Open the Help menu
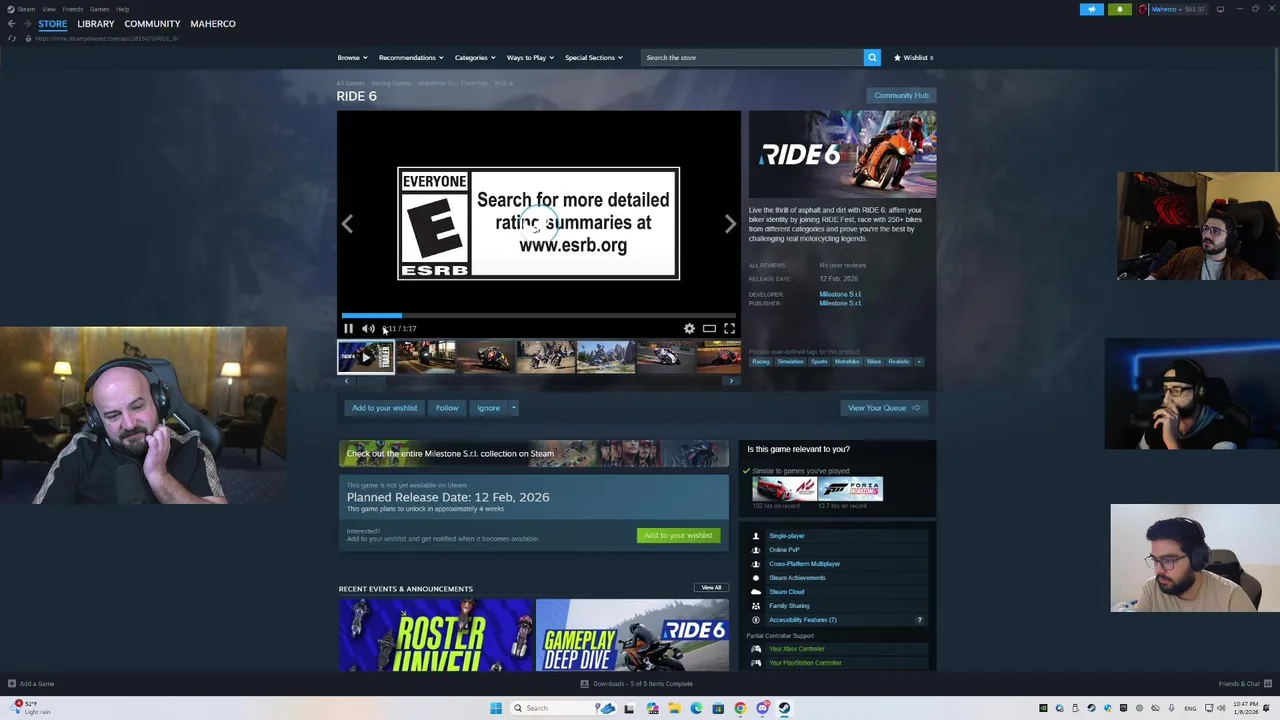 pos(122,9)
